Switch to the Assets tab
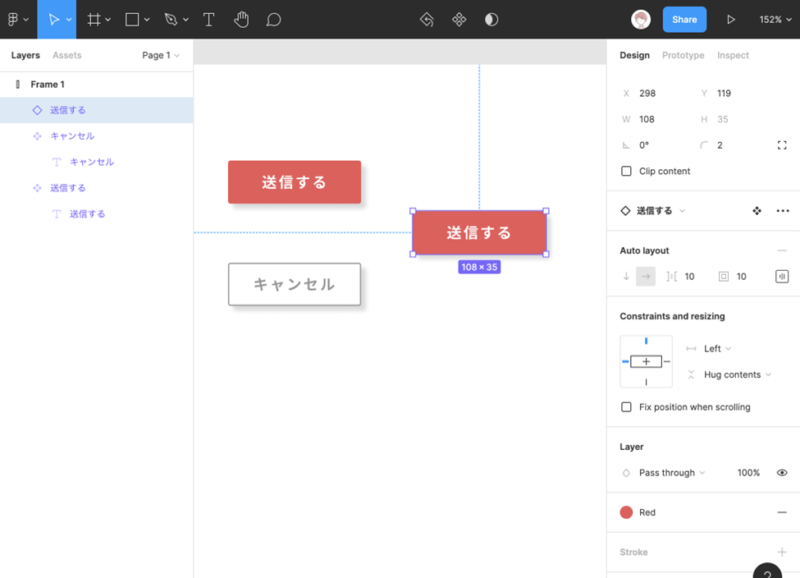This screenshot has width=800, height=578. [67, 55]
